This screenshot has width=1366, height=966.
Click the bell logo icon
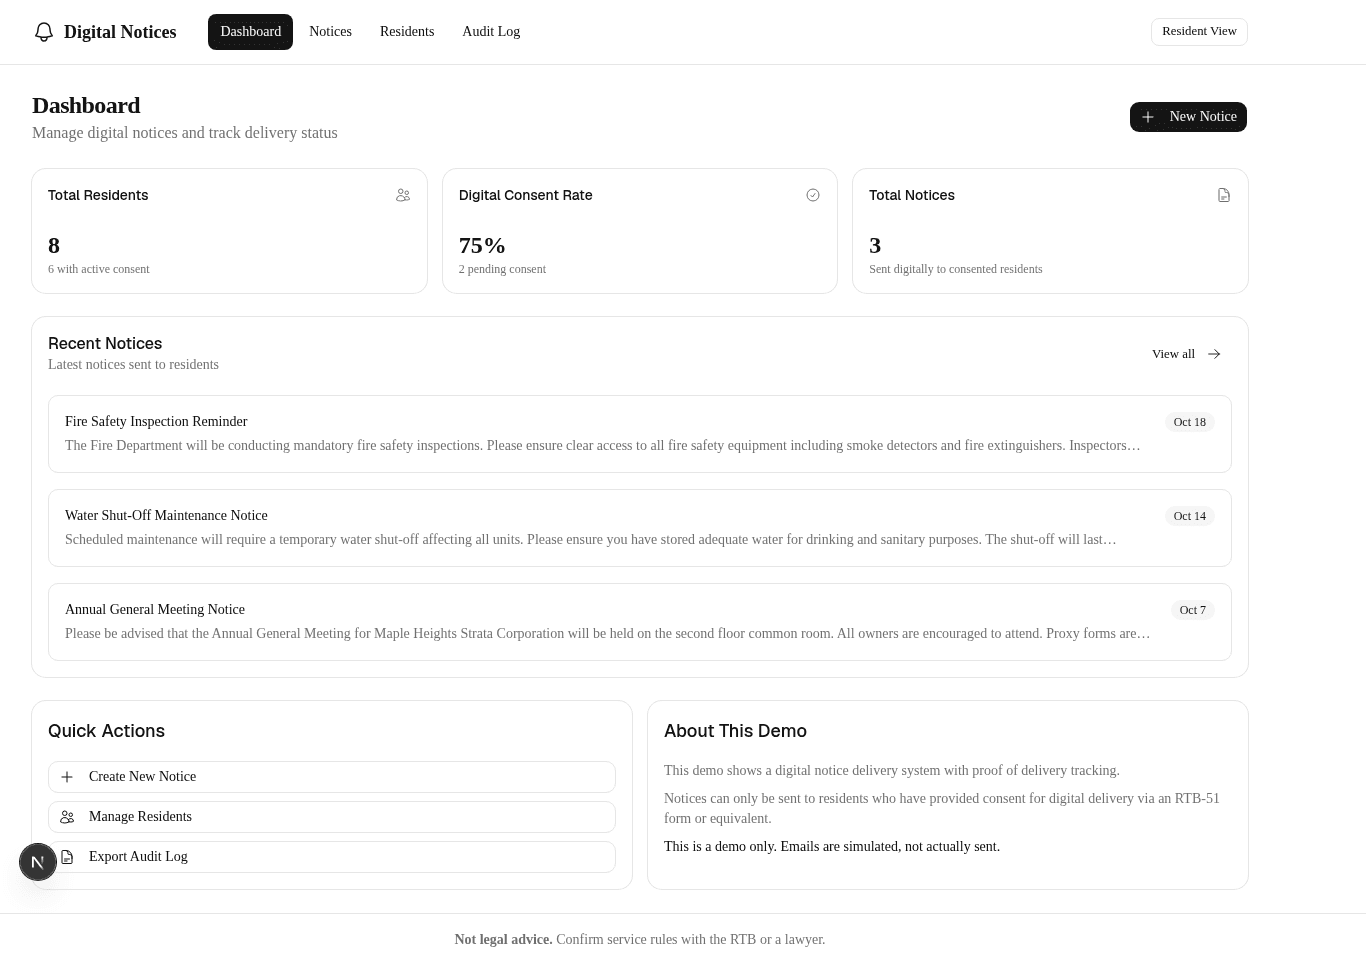[x=44, y=32]
